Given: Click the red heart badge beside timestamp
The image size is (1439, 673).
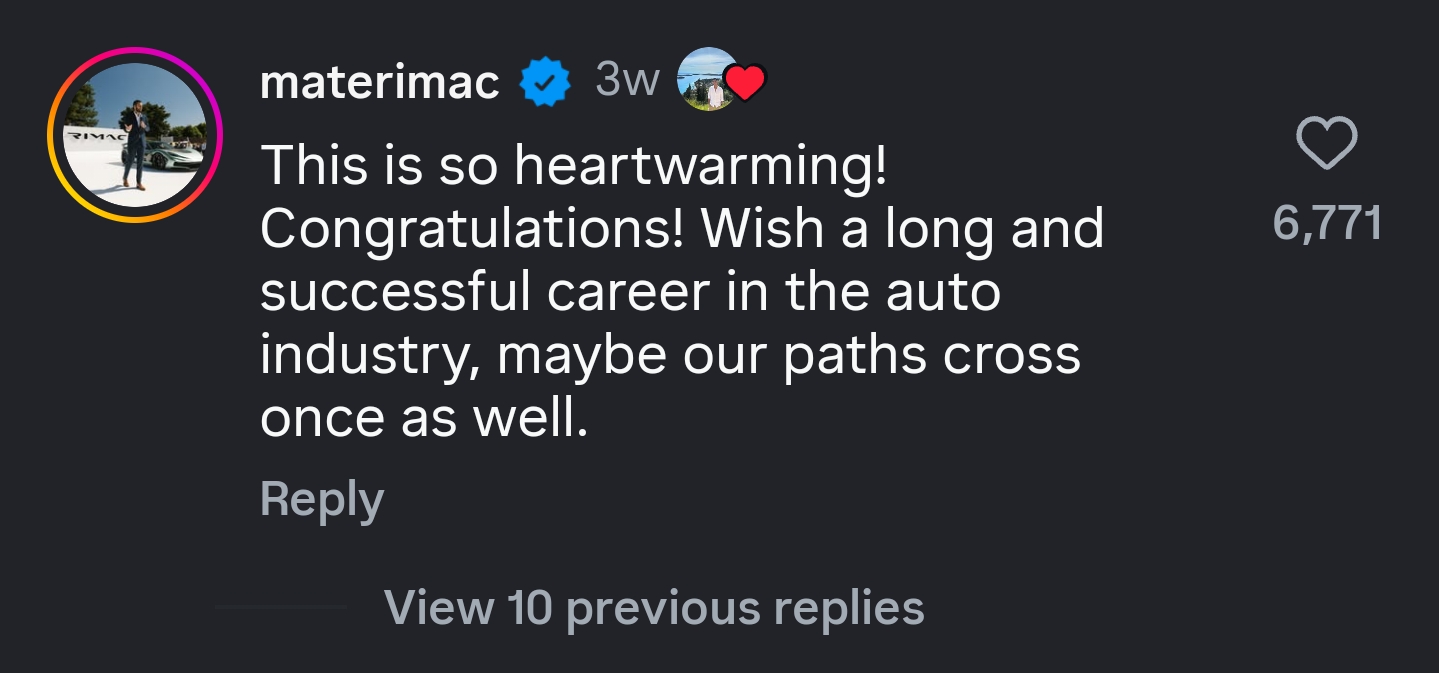Looking at the screenshot, I should [x=746, y=83].
